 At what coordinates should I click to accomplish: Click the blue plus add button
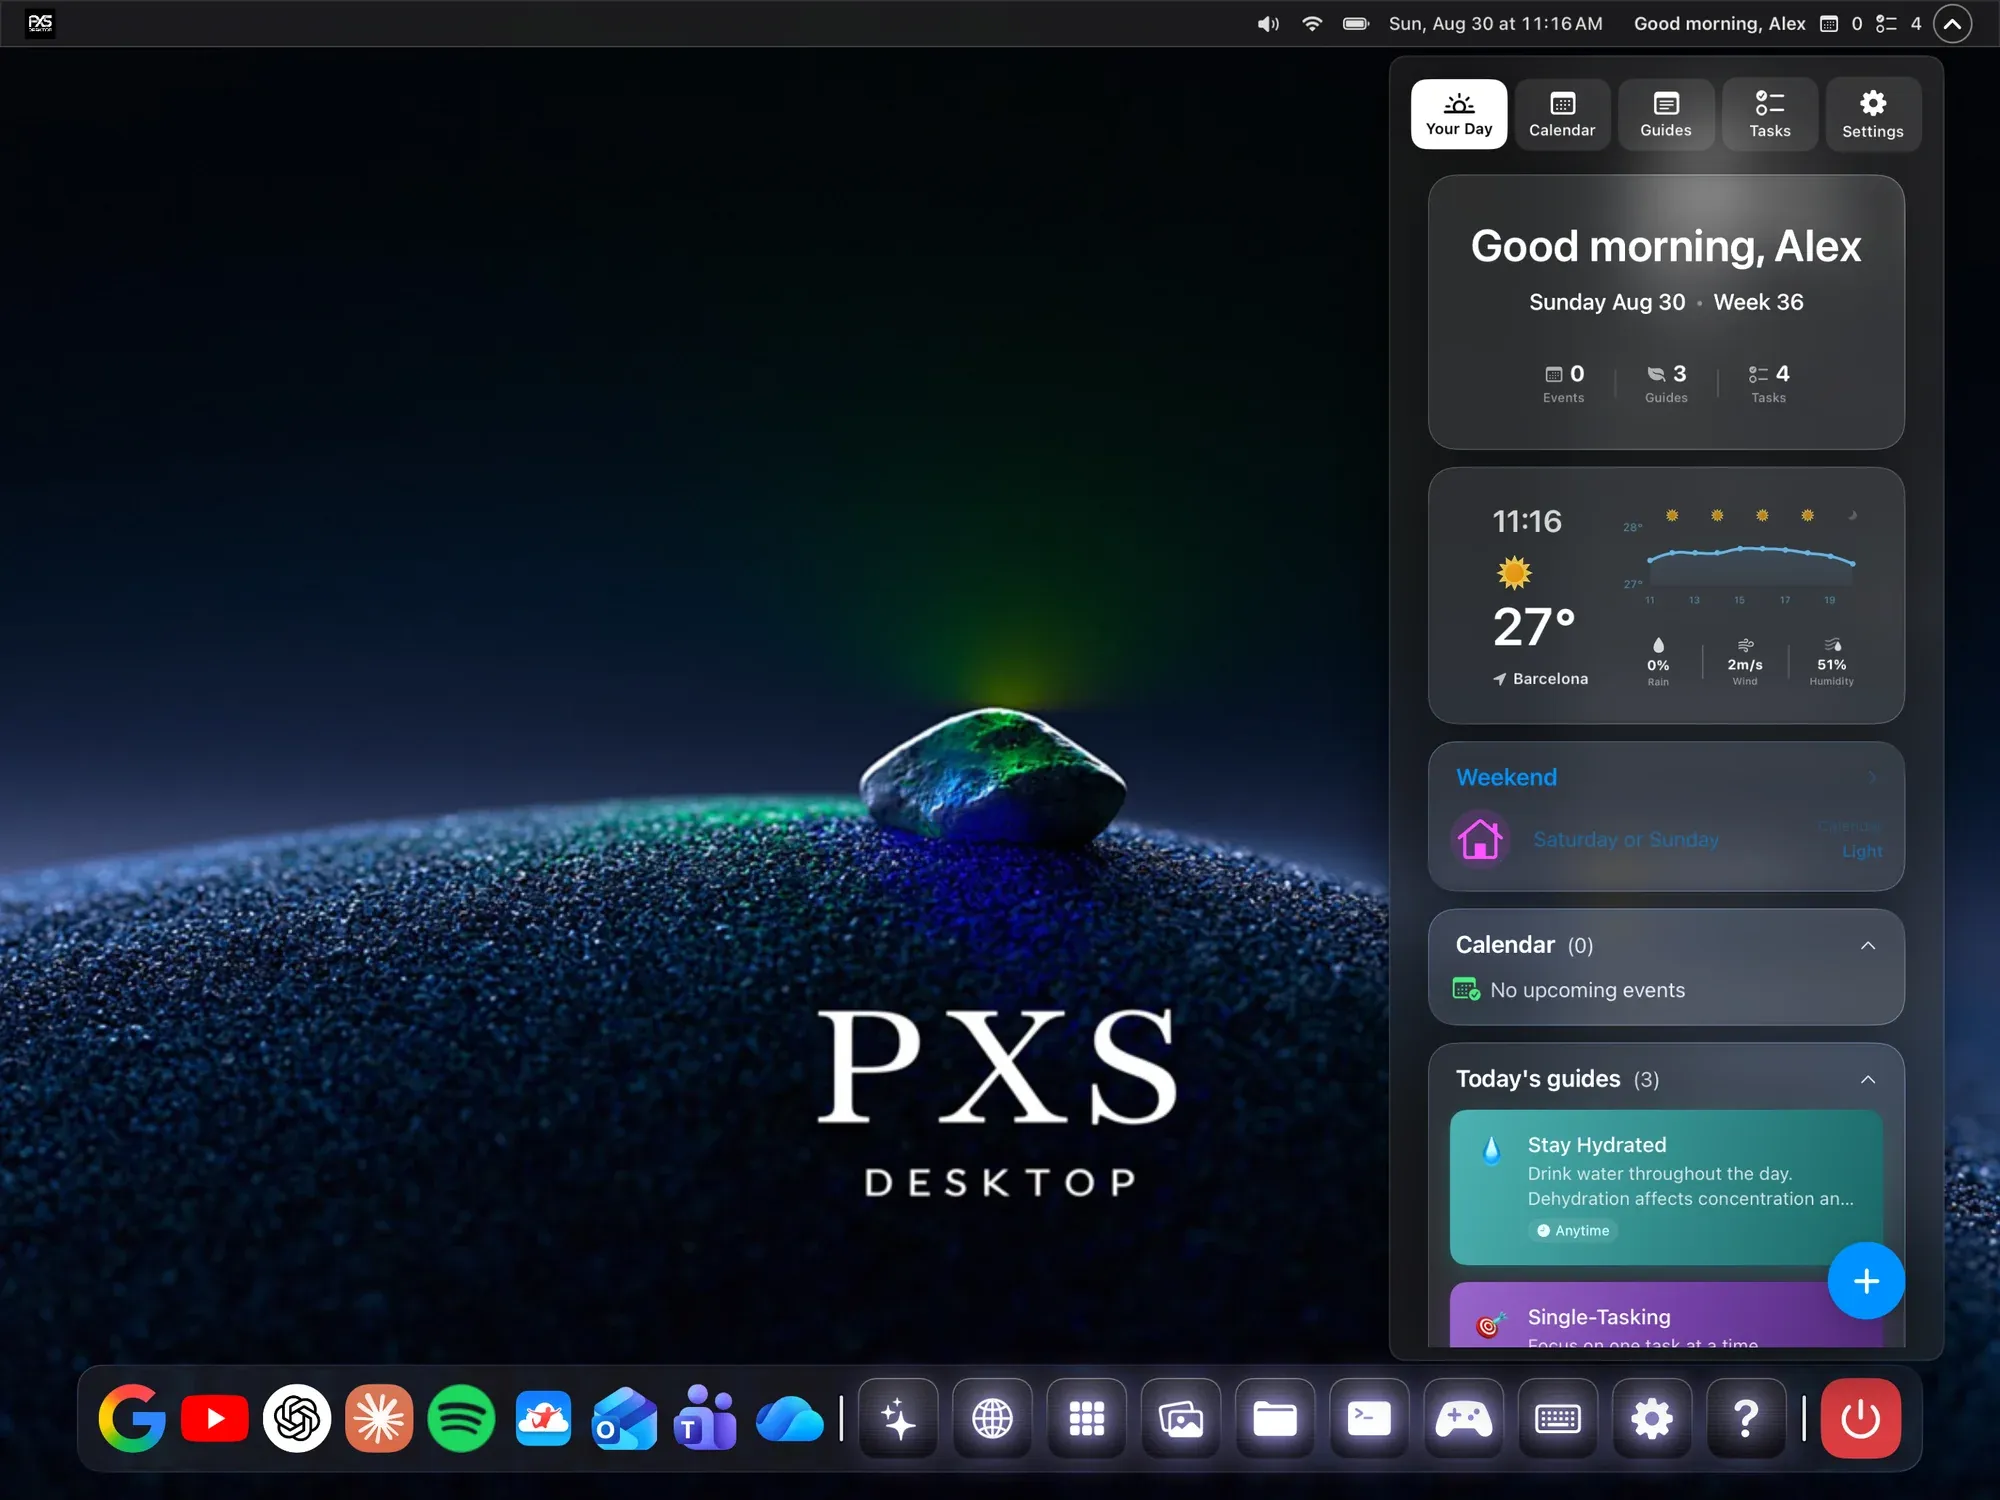tap(1866, 1281)
